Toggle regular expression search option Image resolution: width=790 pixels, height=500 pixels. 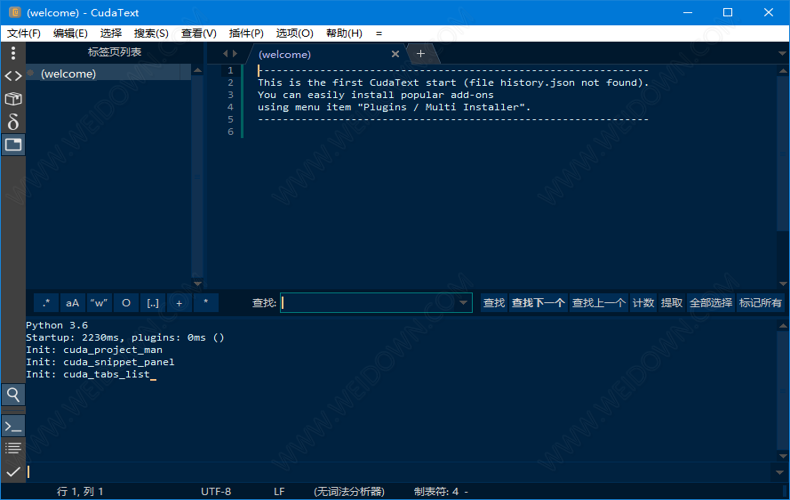46,303
